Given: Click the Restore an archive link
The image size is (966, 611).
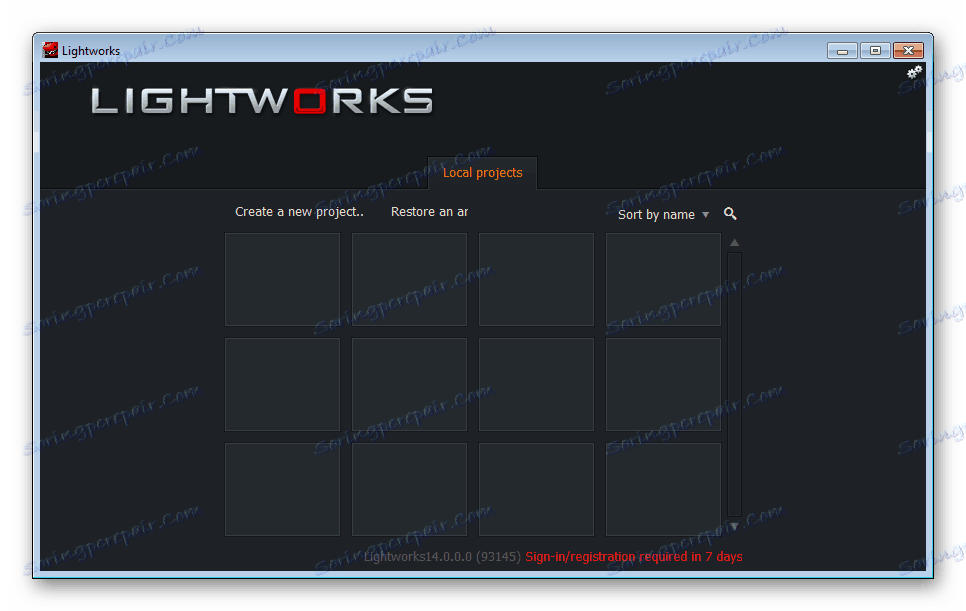Looking at the screenshot, I should point(429,212).
